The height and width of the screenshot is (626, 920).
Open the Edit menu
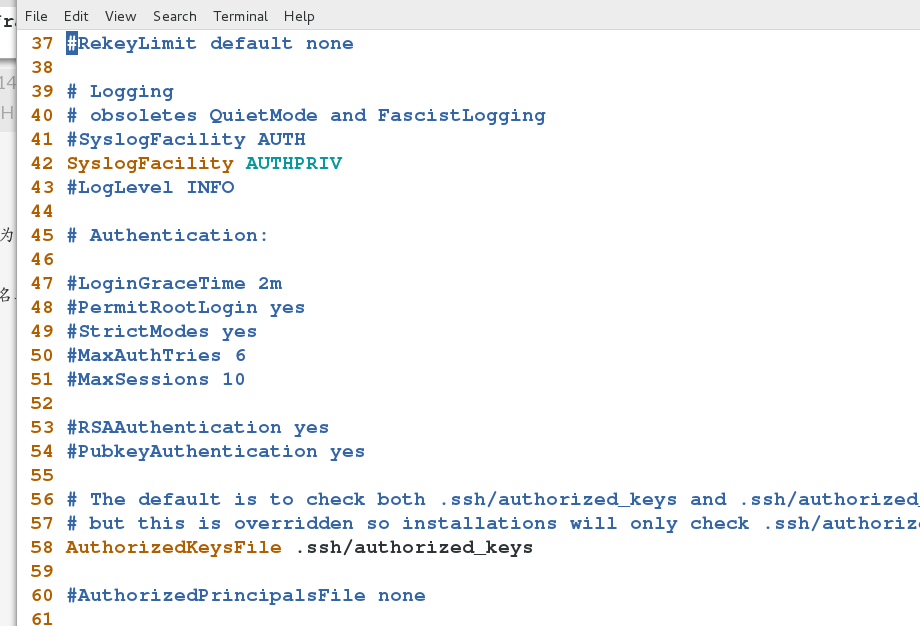tap(75, 16)
